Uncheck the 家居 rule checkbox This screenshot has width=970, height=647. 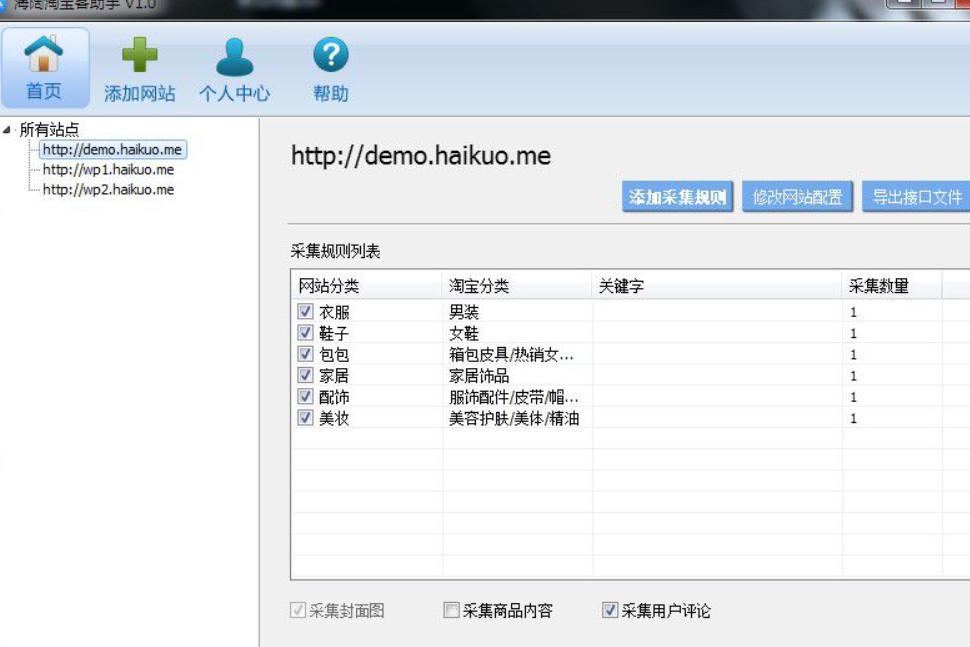305,375
